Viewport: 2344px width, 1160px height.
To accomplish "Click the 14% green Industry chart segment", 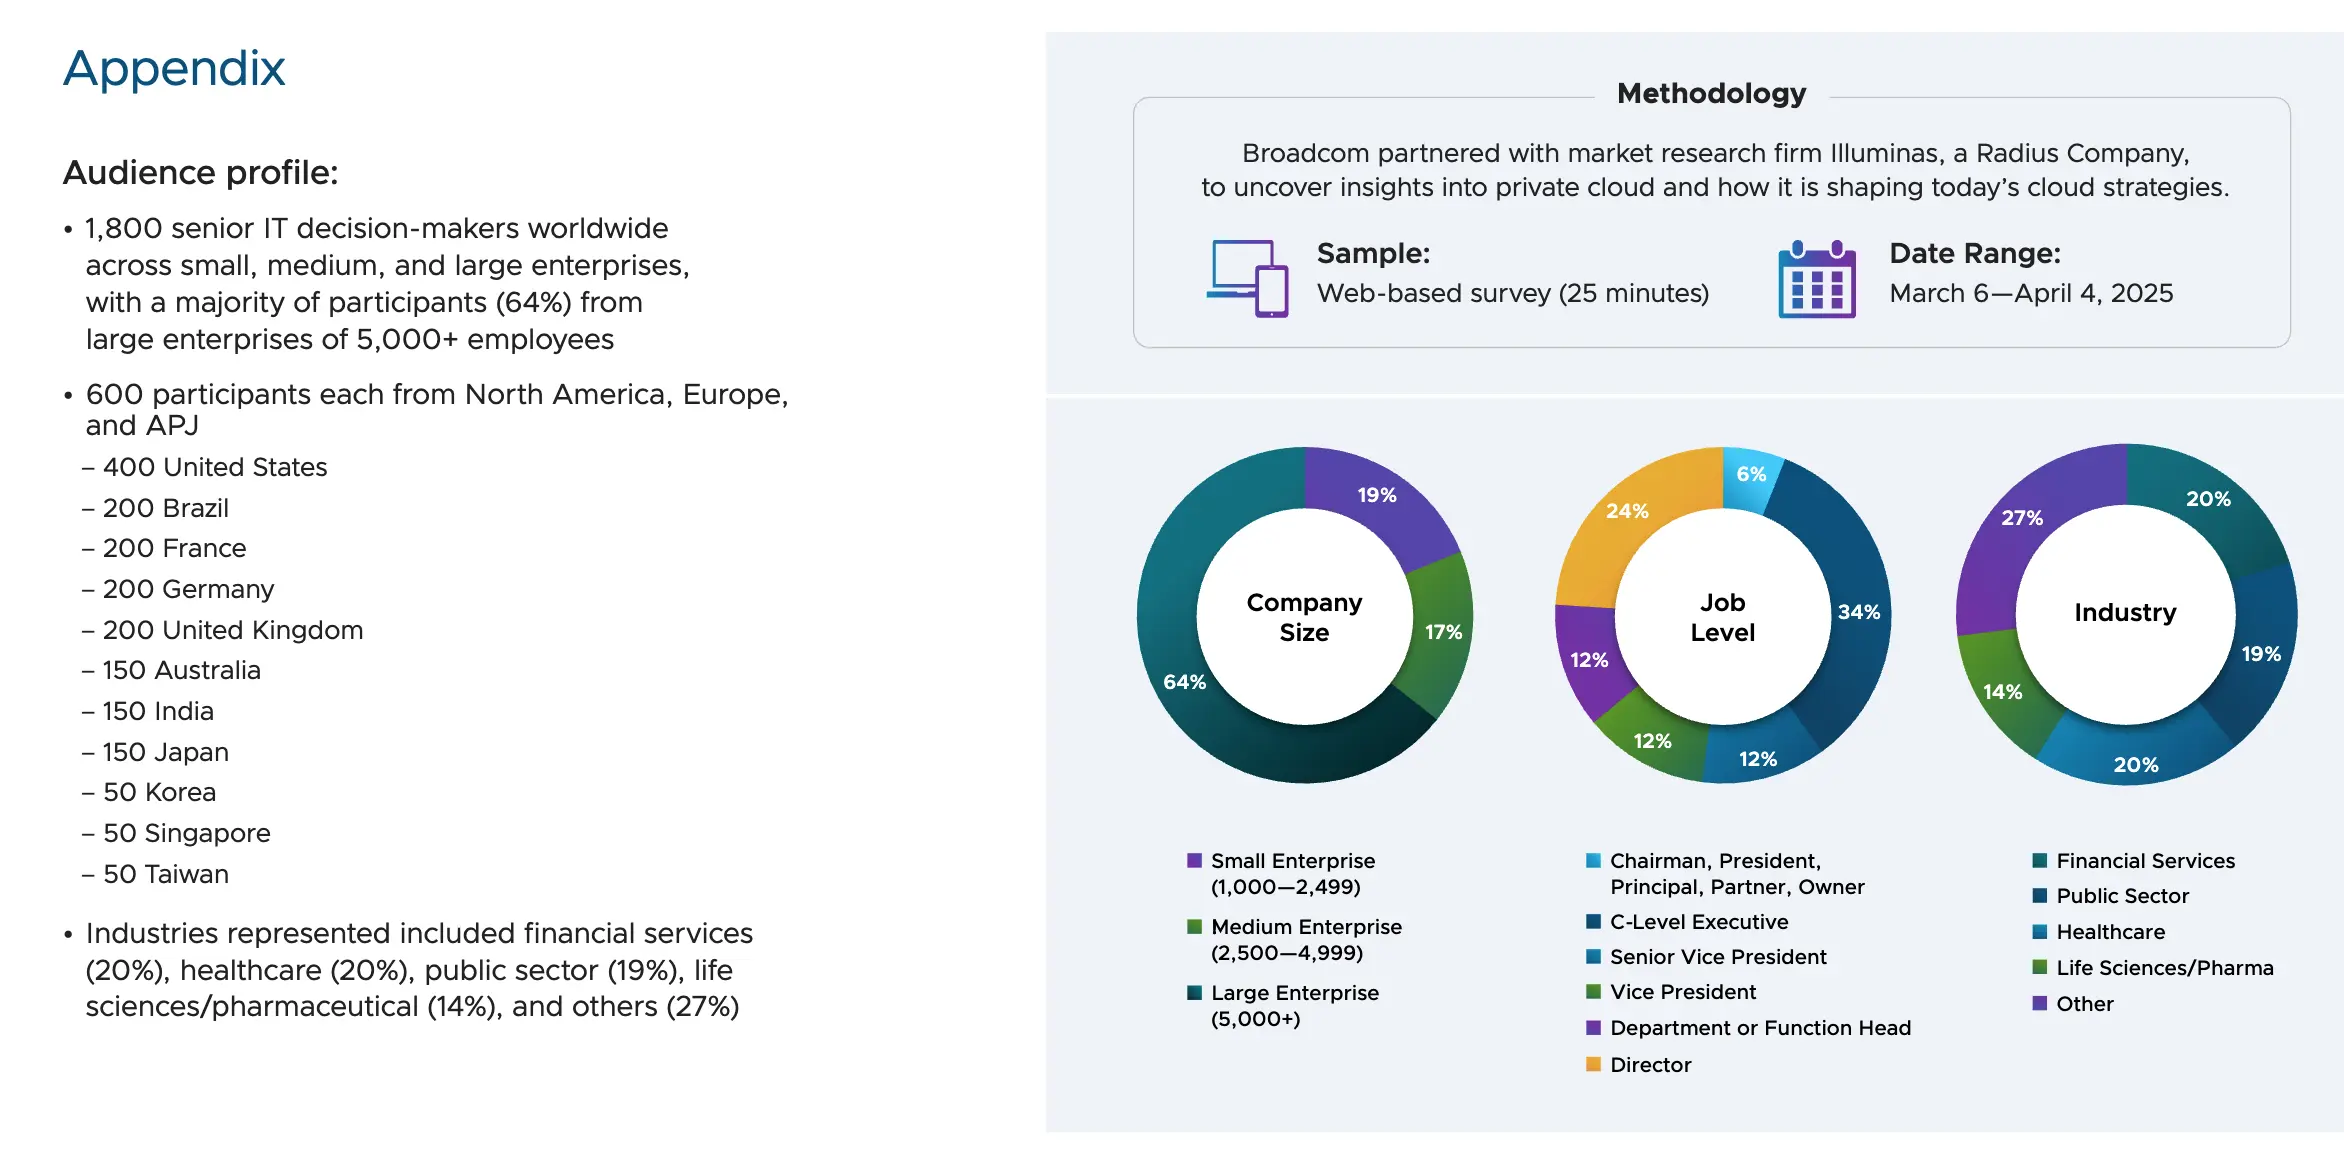I will [2002, 691].
